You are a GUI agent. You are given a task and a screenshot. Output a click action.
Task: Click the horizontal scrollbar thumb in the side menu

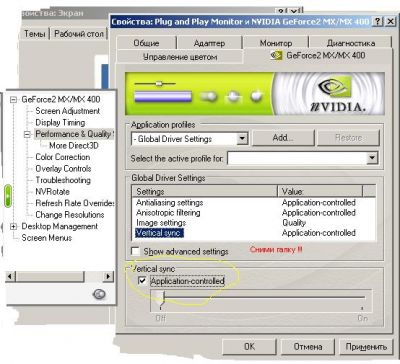(50, 276)
